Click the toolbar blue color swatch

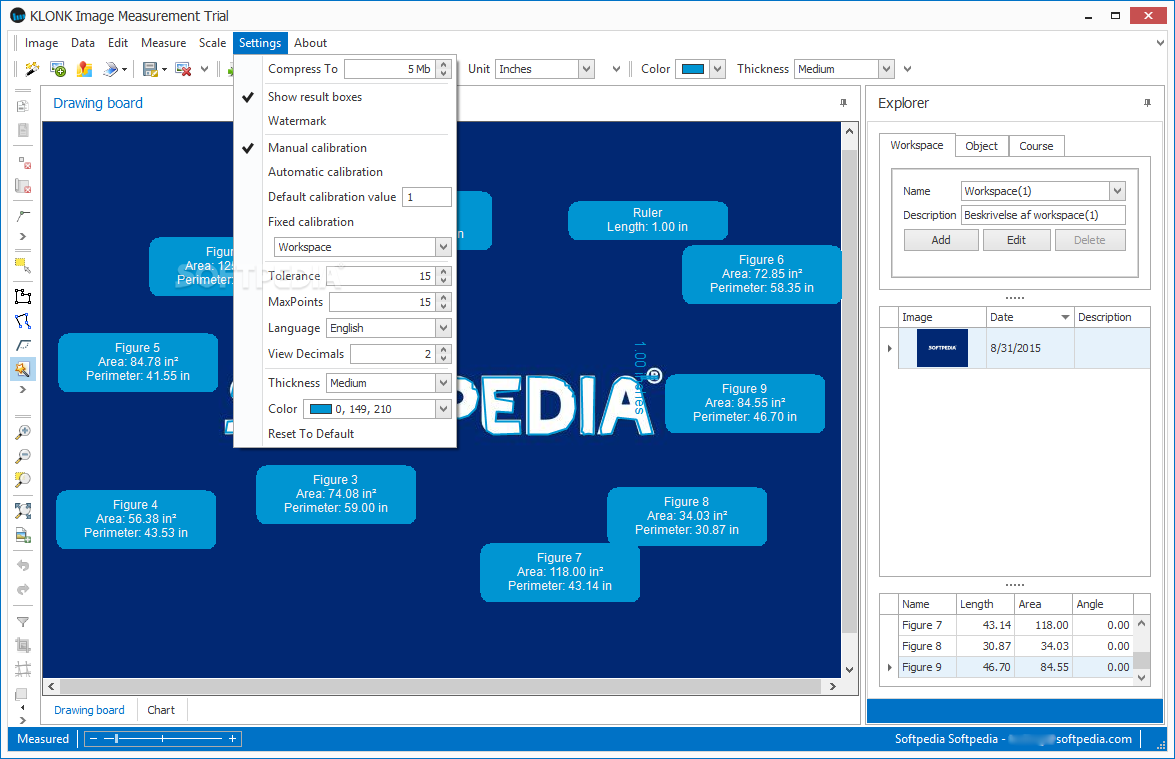click(692, 69)
